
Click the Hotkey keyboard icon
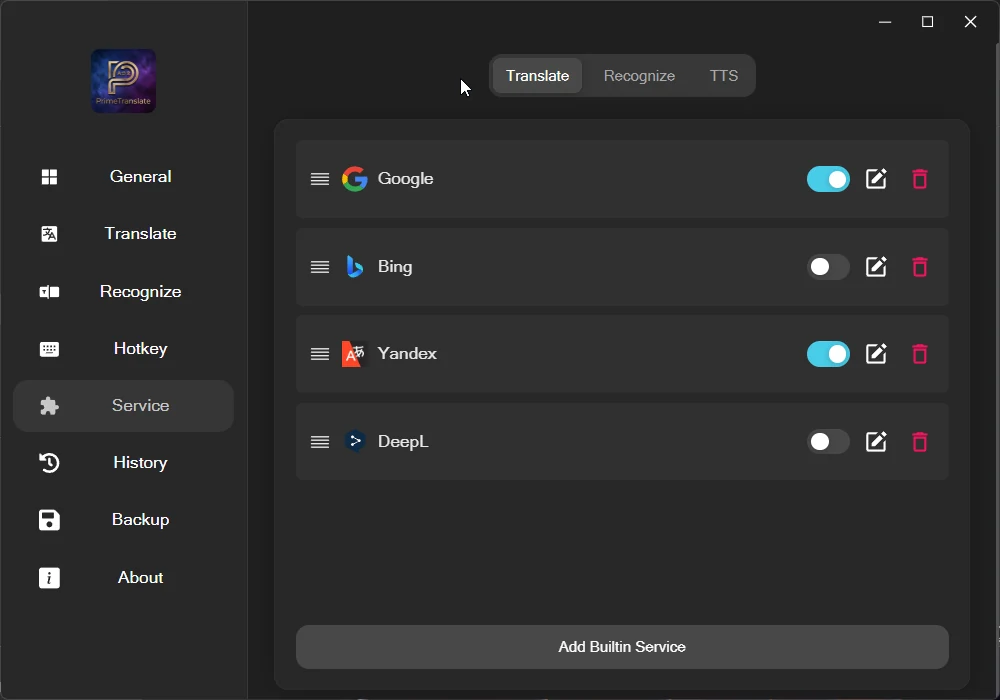(49, 349)
